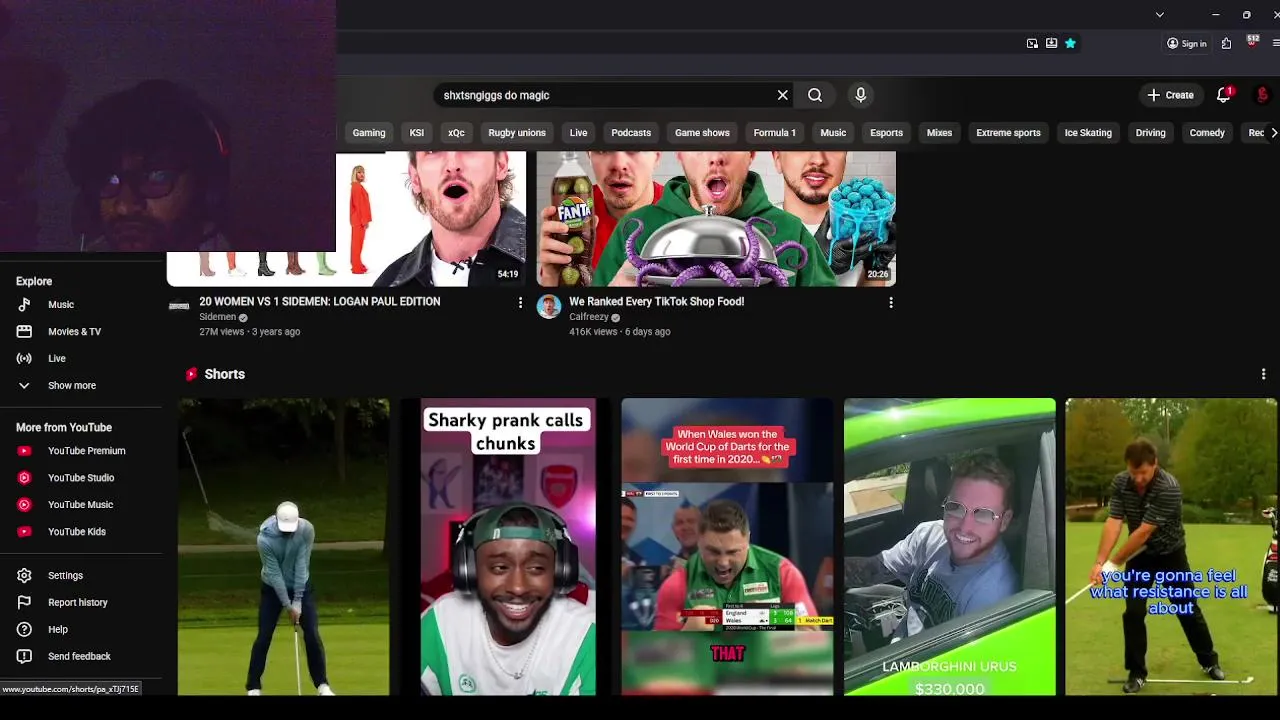The height and width of the screenshot is (720, 1280).
Task: Select the Live category chip
Action: coord(579,132)
